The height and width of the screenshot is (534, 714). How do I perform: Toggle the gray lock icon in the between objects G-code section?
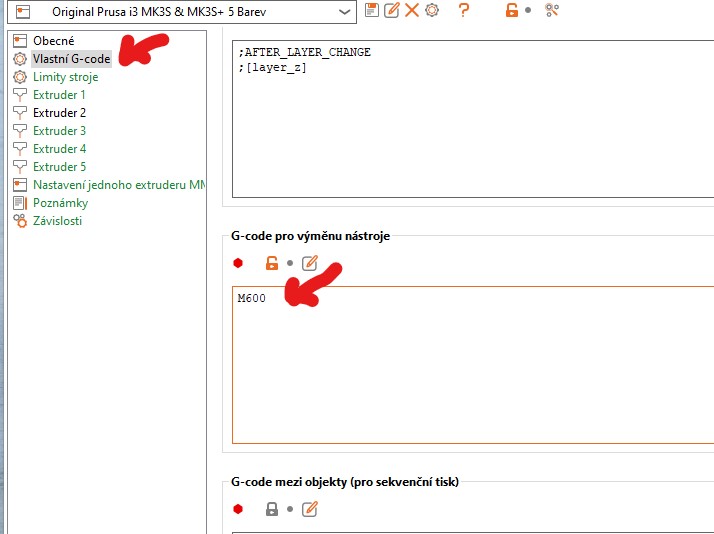coord(271,509)
